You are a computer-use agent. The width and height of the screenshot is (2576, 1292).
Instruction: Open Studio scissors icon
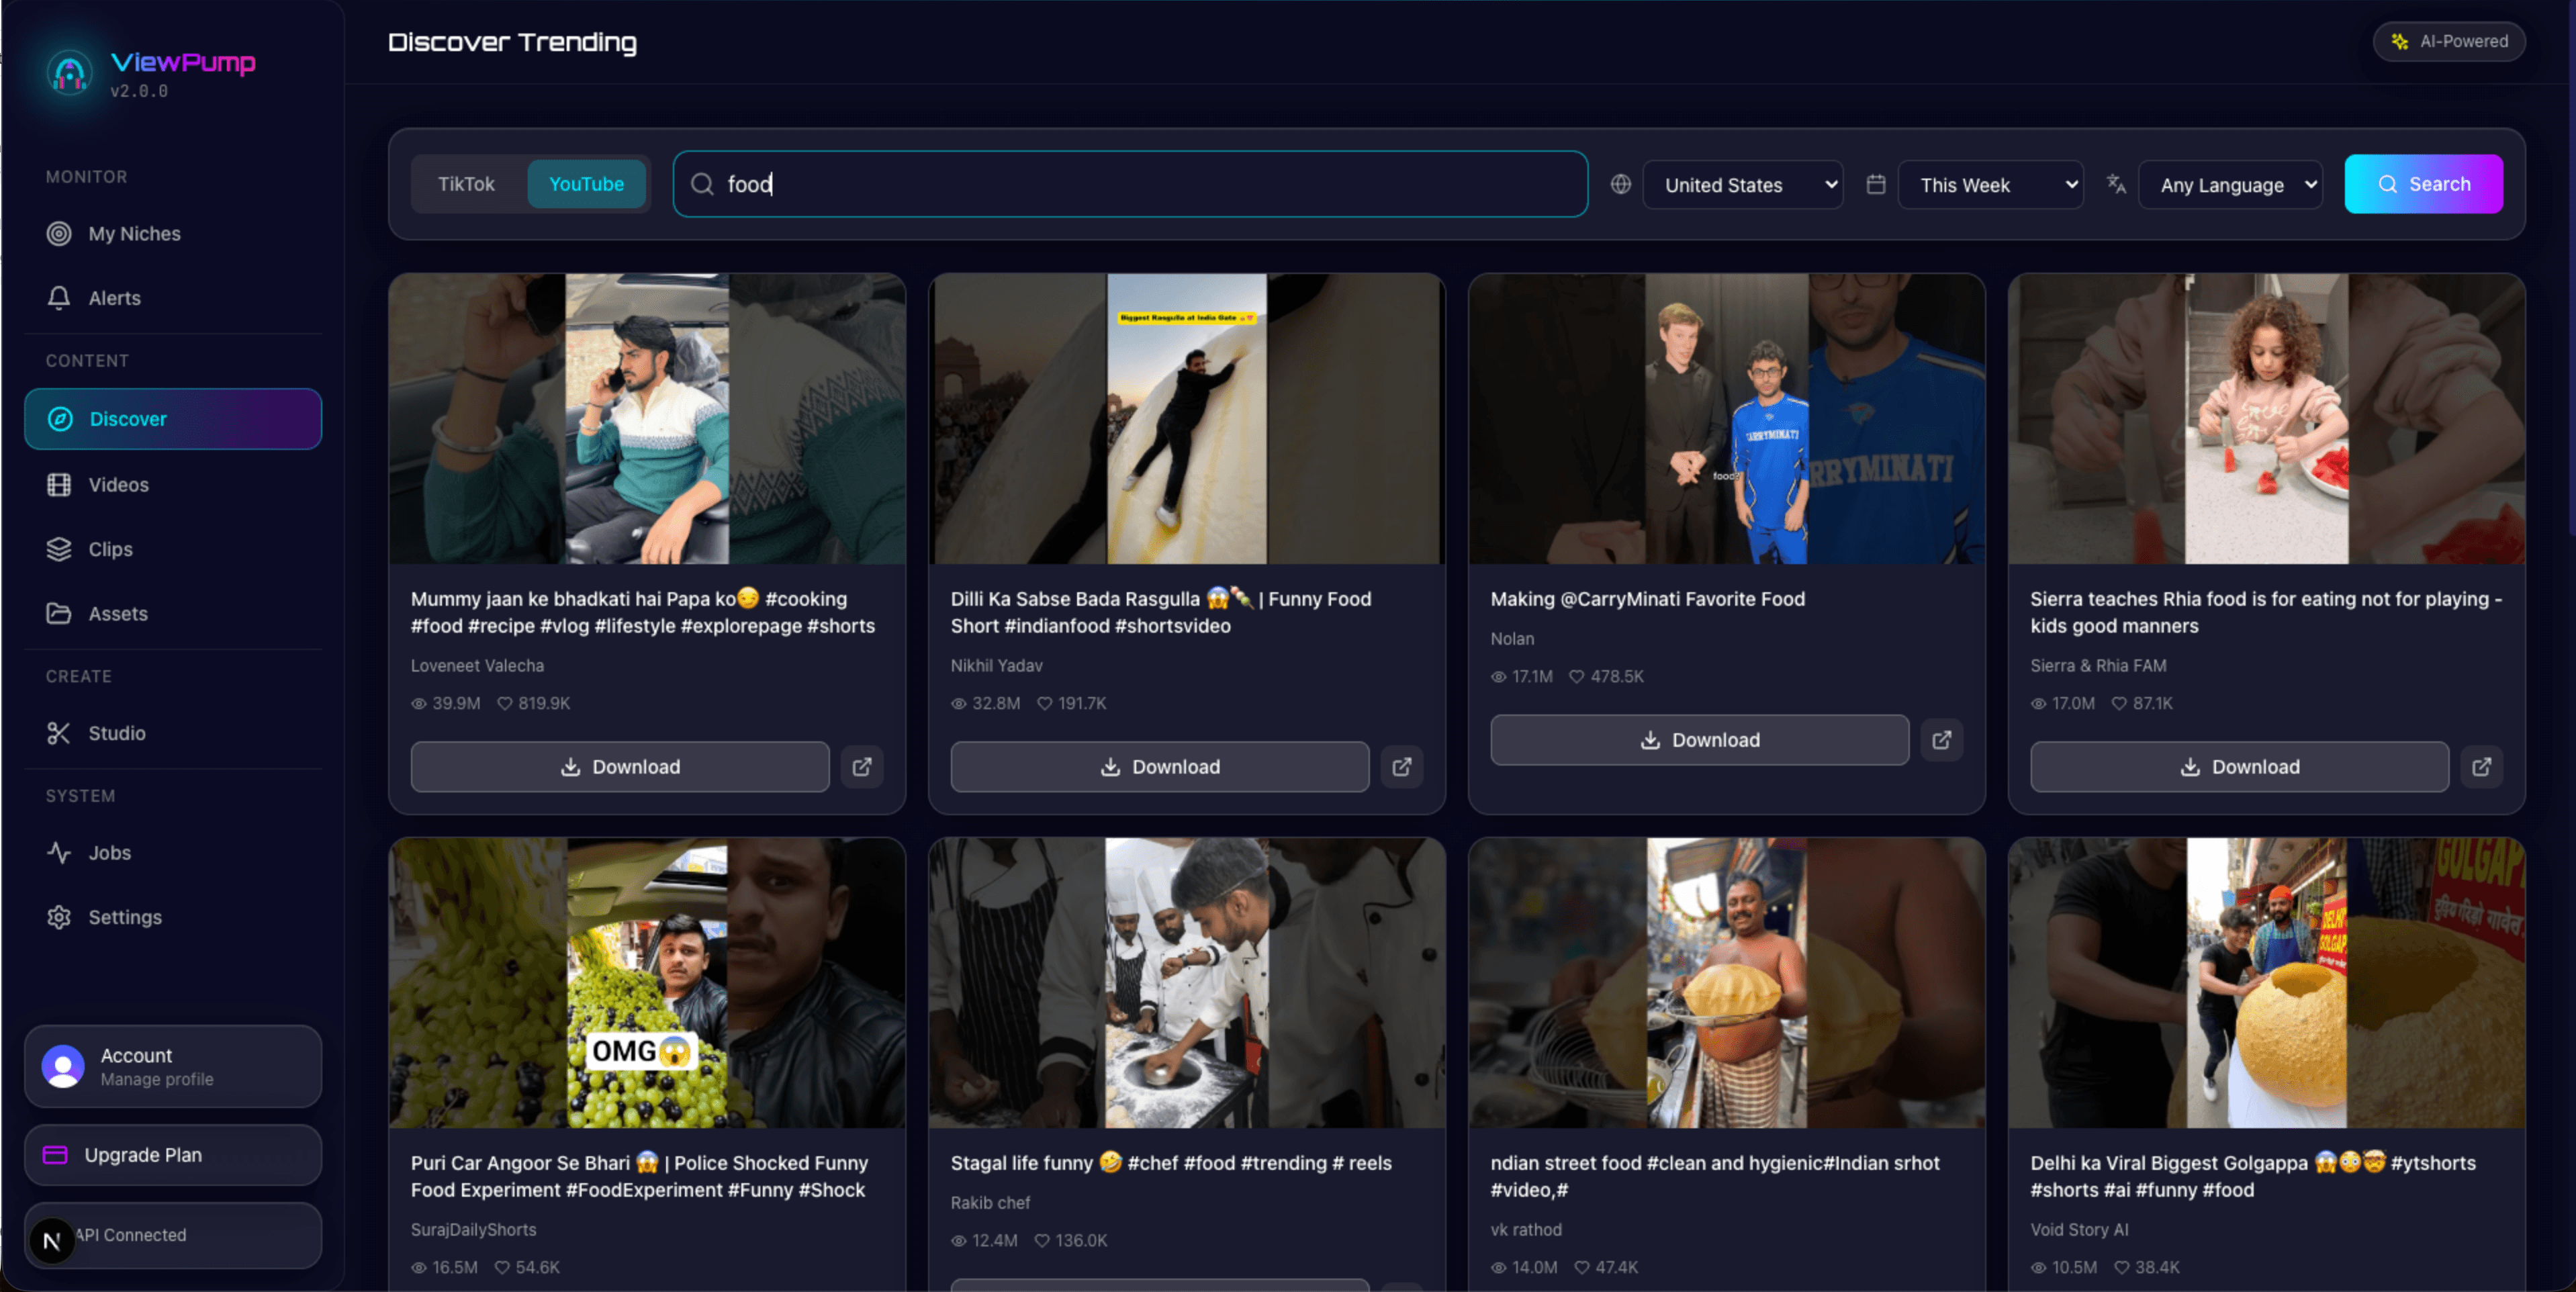tap(60, 732)
